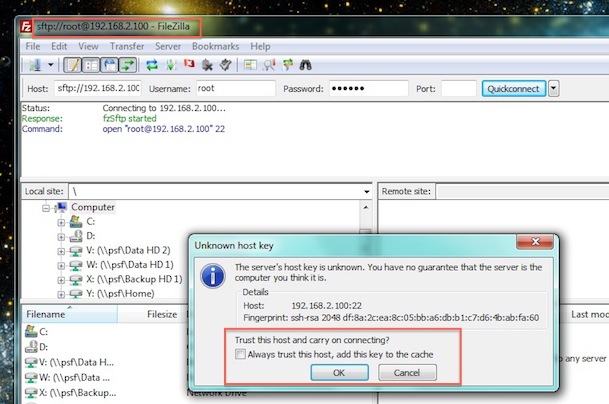Screen dimensions: 609x404
Task: Select C: drive in local tree
Action: (90, 221)
